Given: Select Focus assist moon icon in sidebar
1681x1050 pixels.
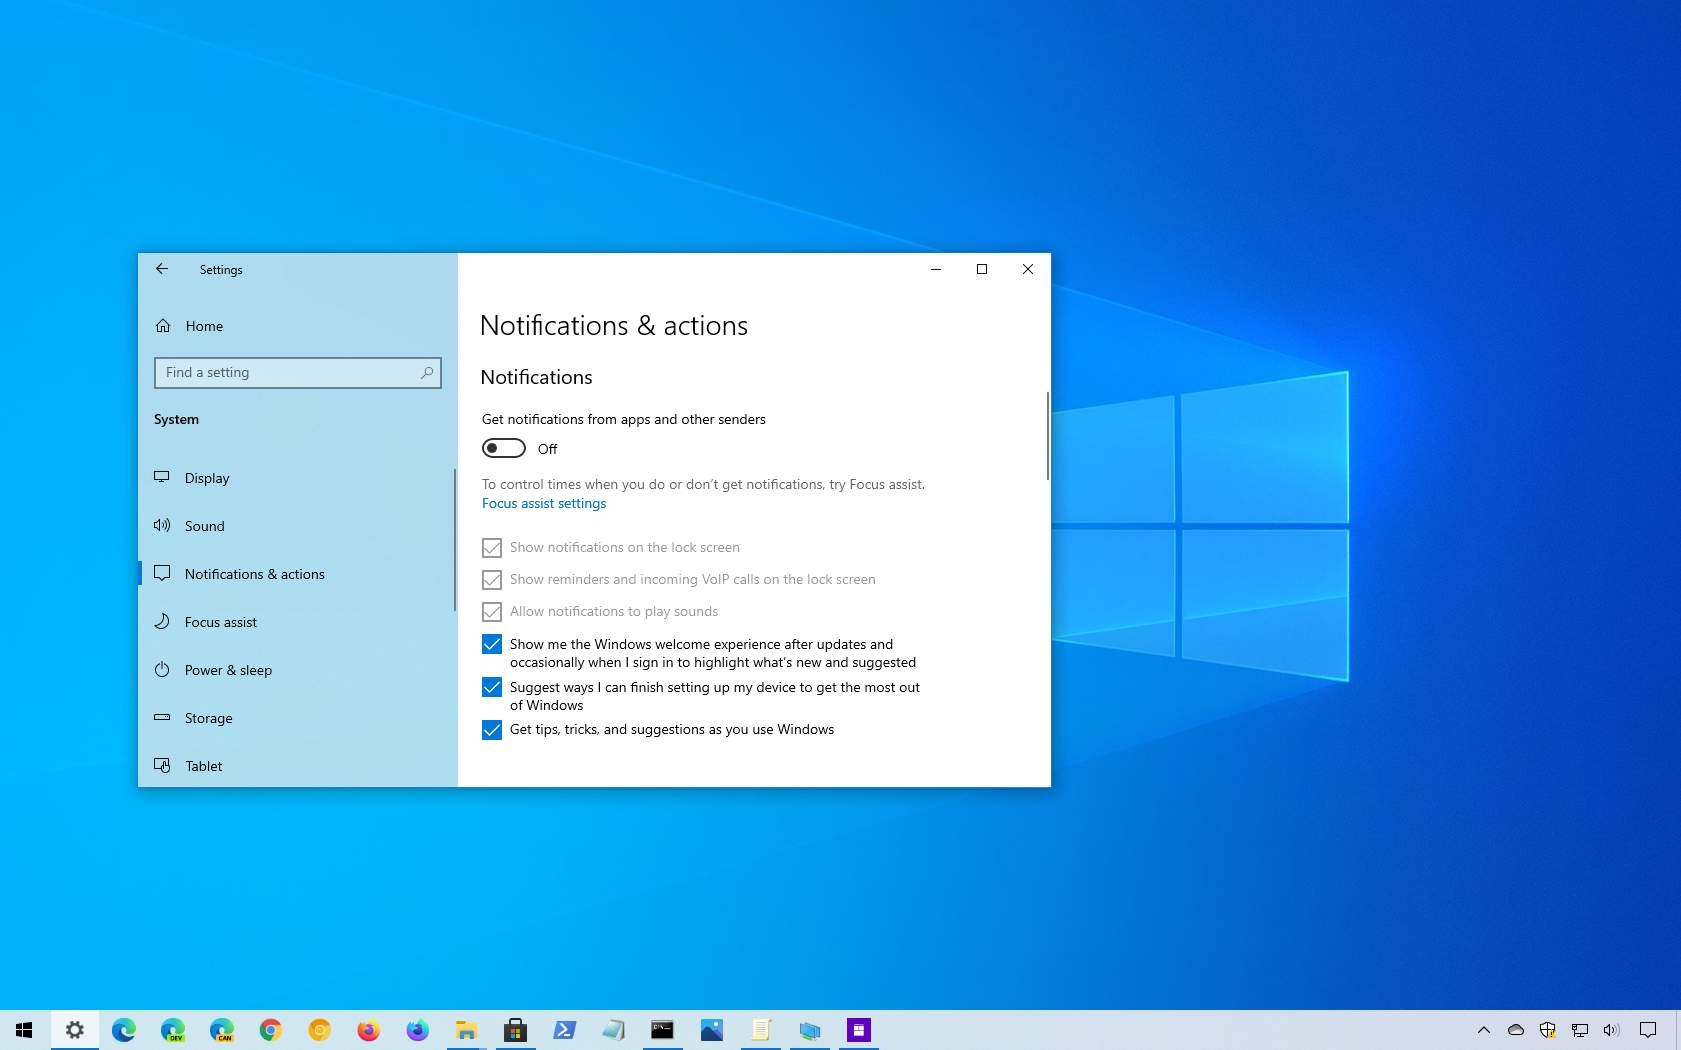Looking at the screenshot, I should [162, 621].
